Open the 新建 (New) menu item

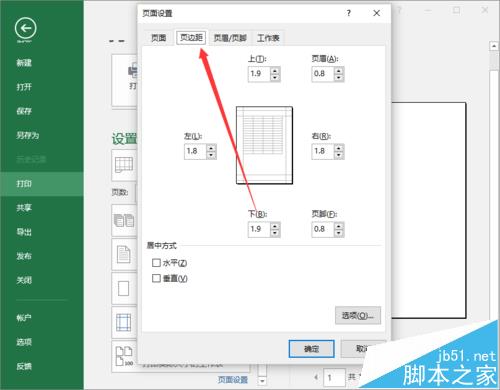[x=24, y=63]
